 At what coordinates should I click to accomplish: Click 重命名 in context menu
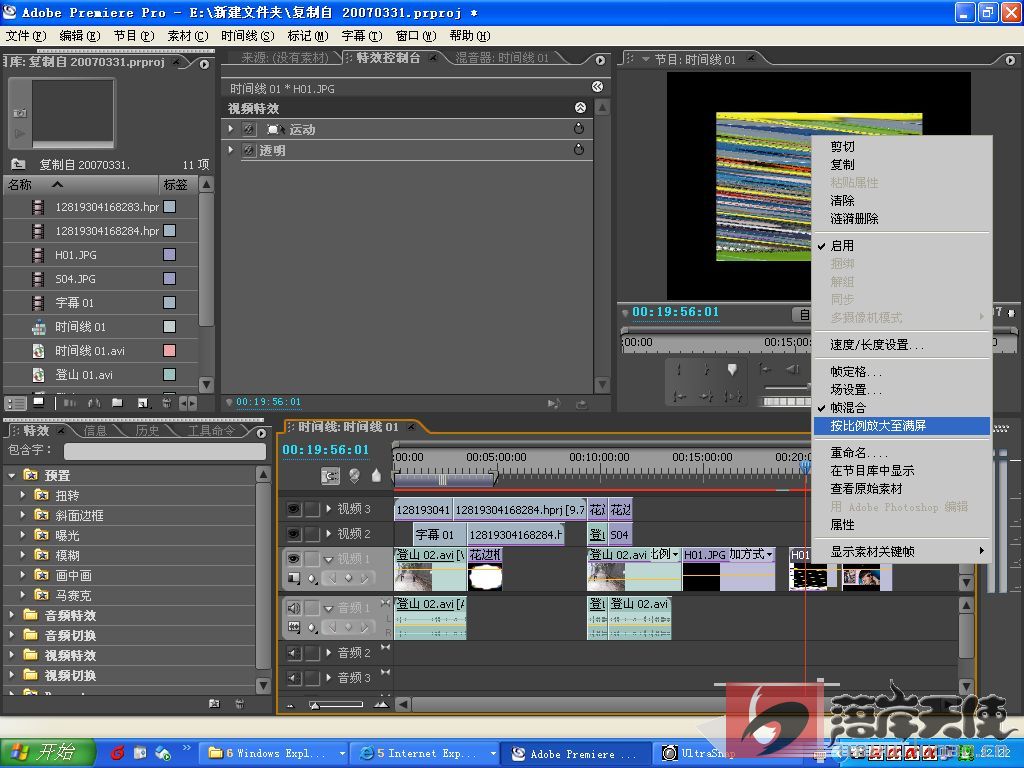(901, 453)
